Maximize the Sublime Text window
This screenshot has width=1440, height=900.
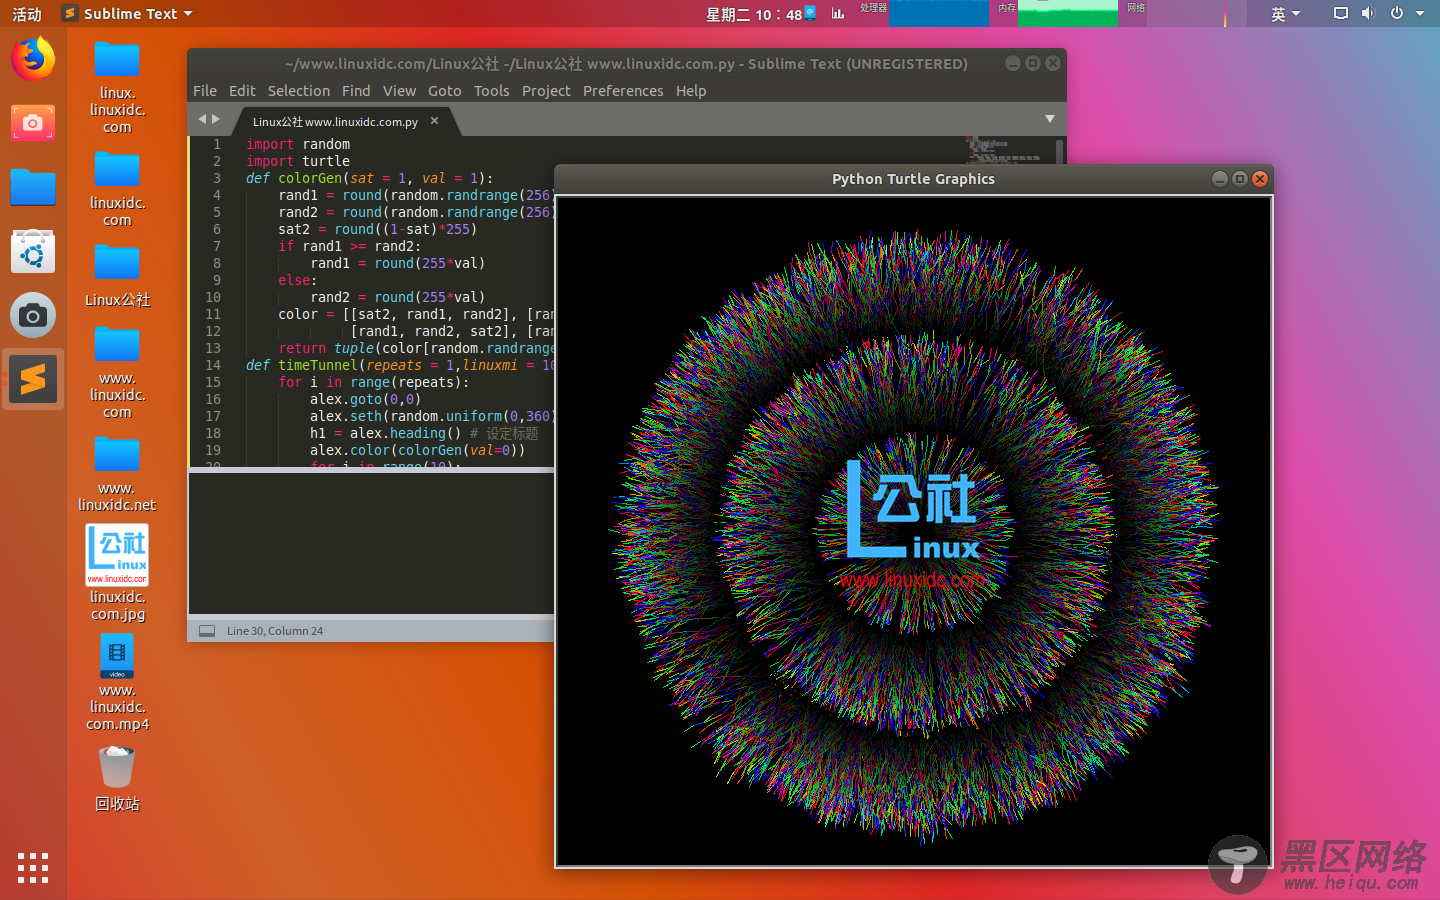pyautogui.click(x=1033, y=63)
